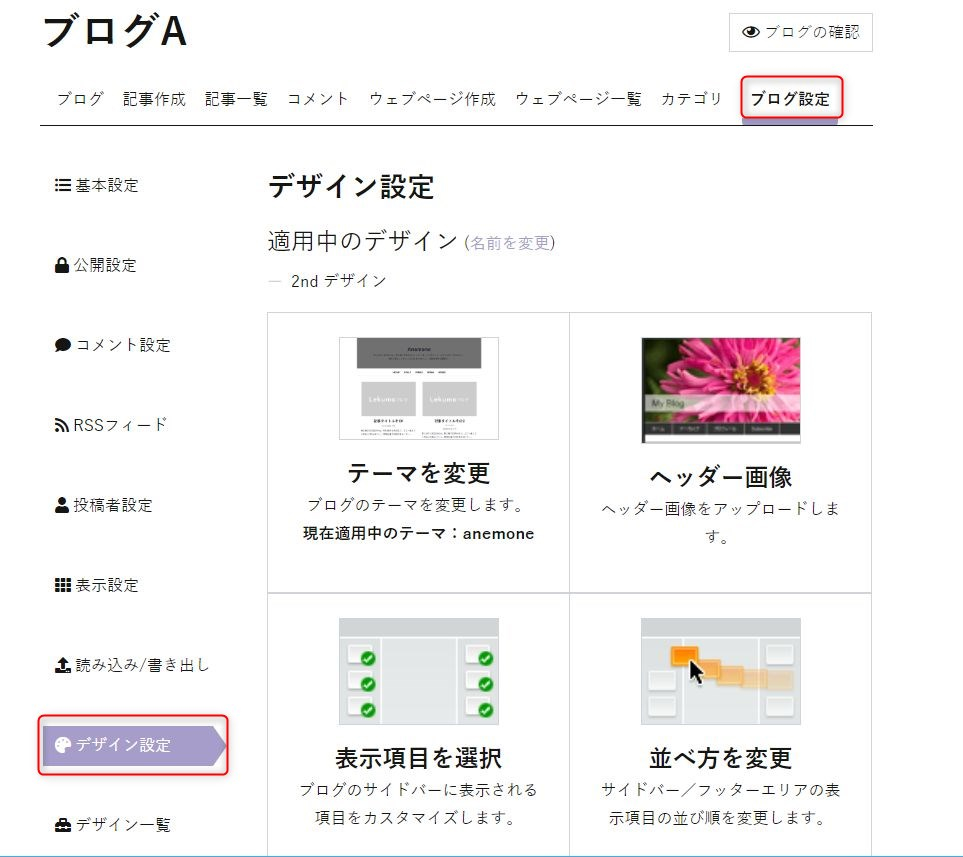Select the ブログ設定 tab

click(790, 99)
